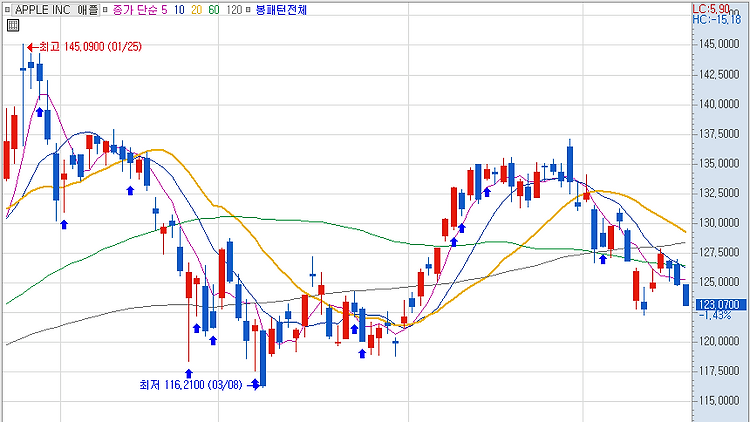Click the 142.5000 price axis label

coord(719,75)
